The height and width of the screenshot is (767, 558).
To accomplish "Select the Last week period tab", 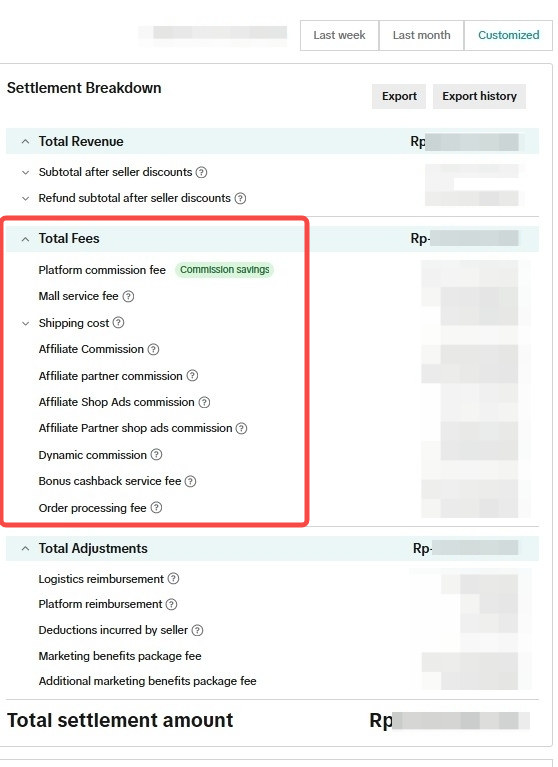I will 339,35.
